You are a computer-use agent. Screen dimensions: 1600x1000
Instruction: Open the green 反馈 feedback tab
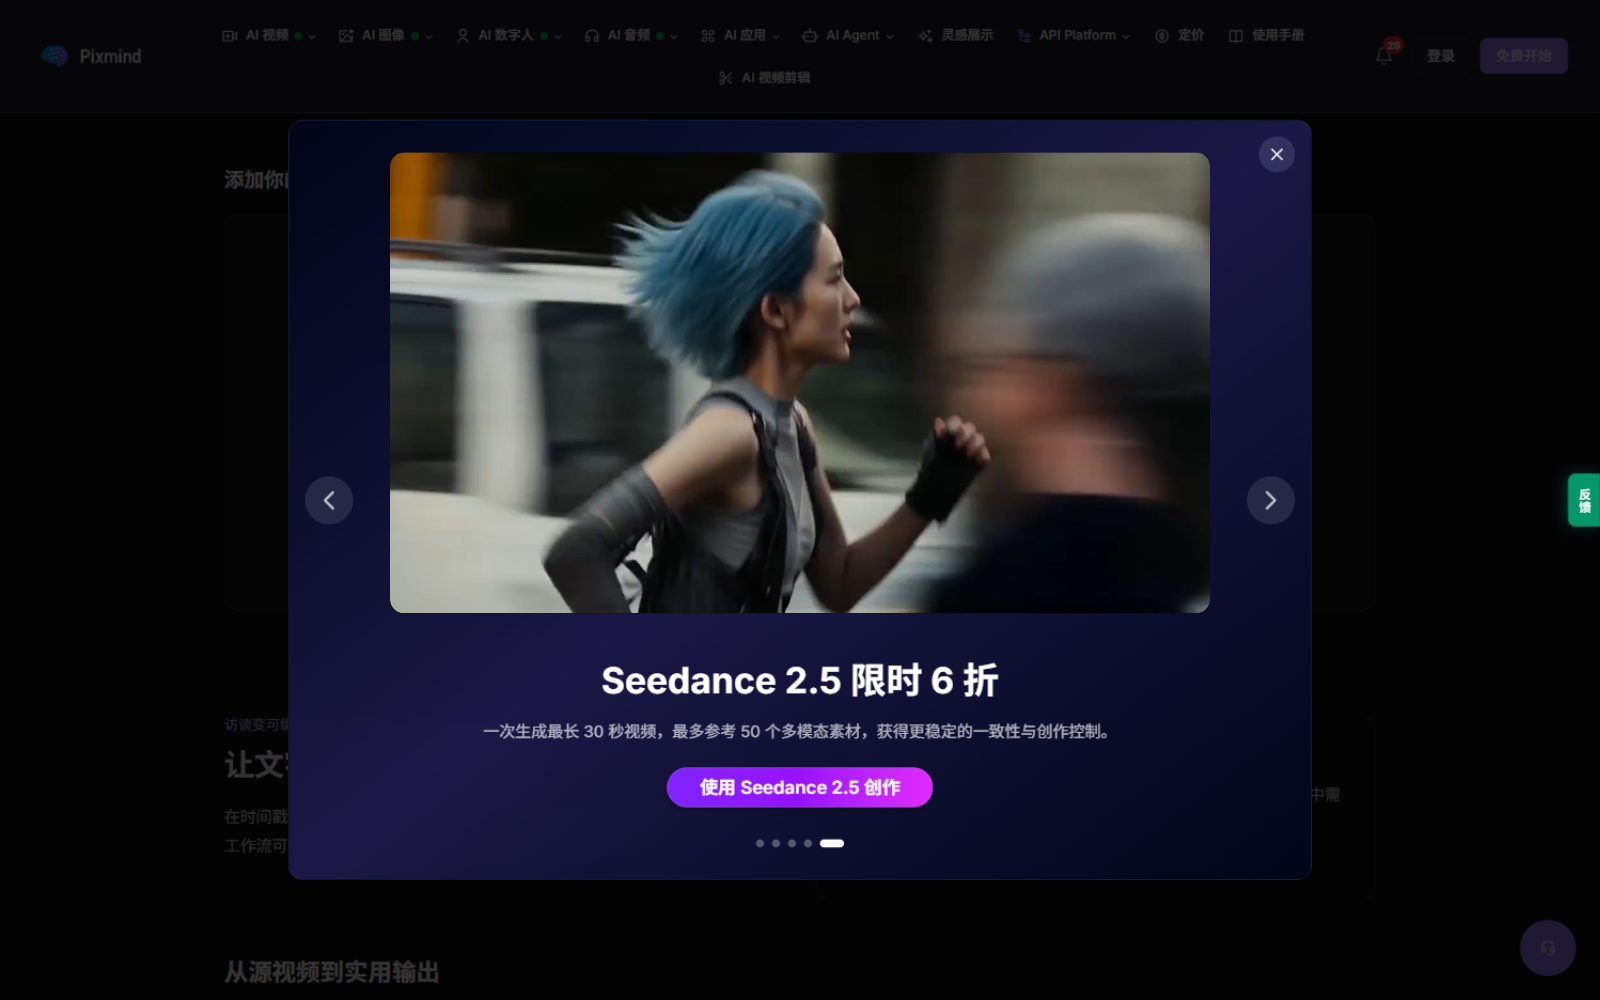point(1584,500)
